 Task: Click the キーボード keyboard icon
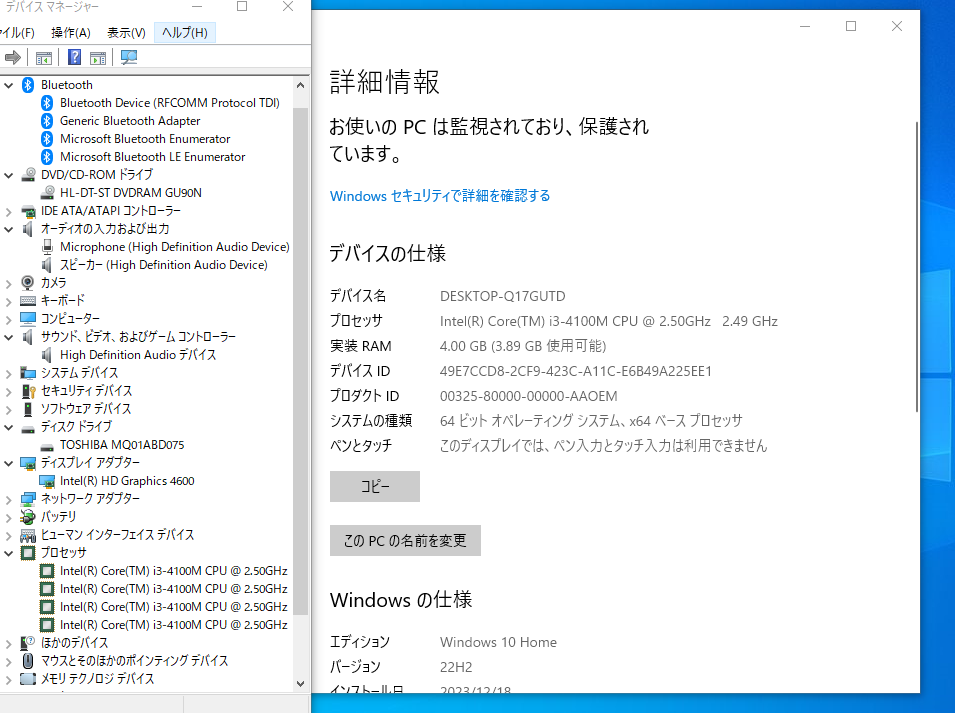coord(28,301)
